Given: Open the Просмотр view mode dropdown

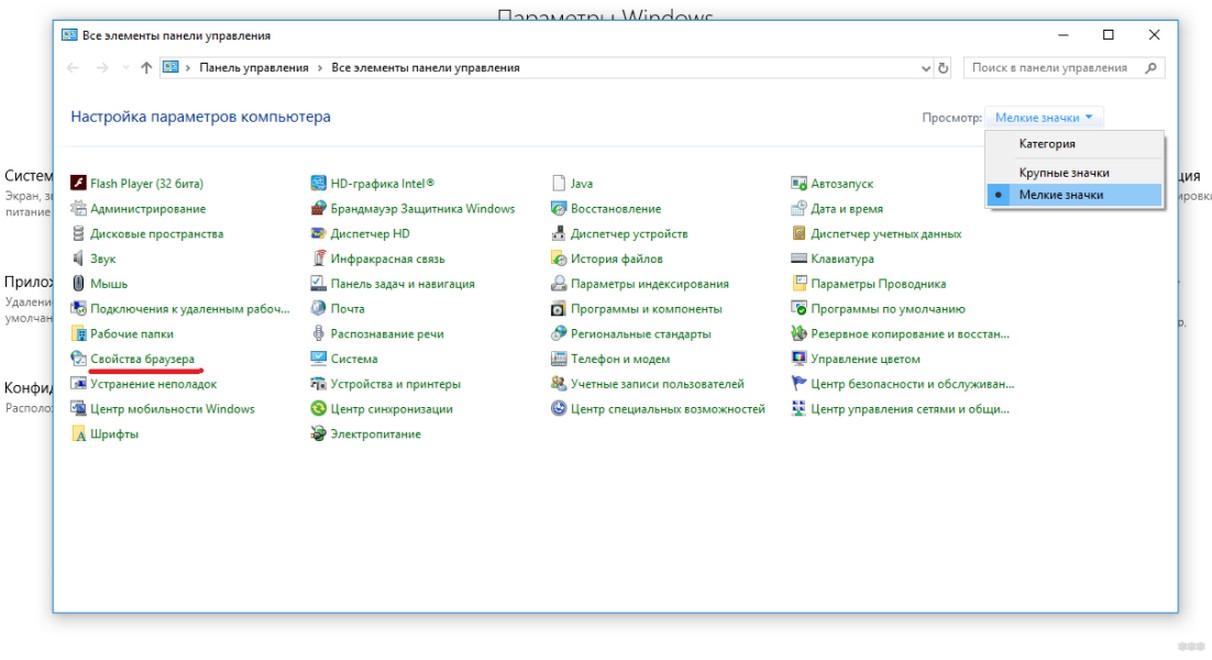Looking at the screenshot, I should click(x=1044, y=118).
